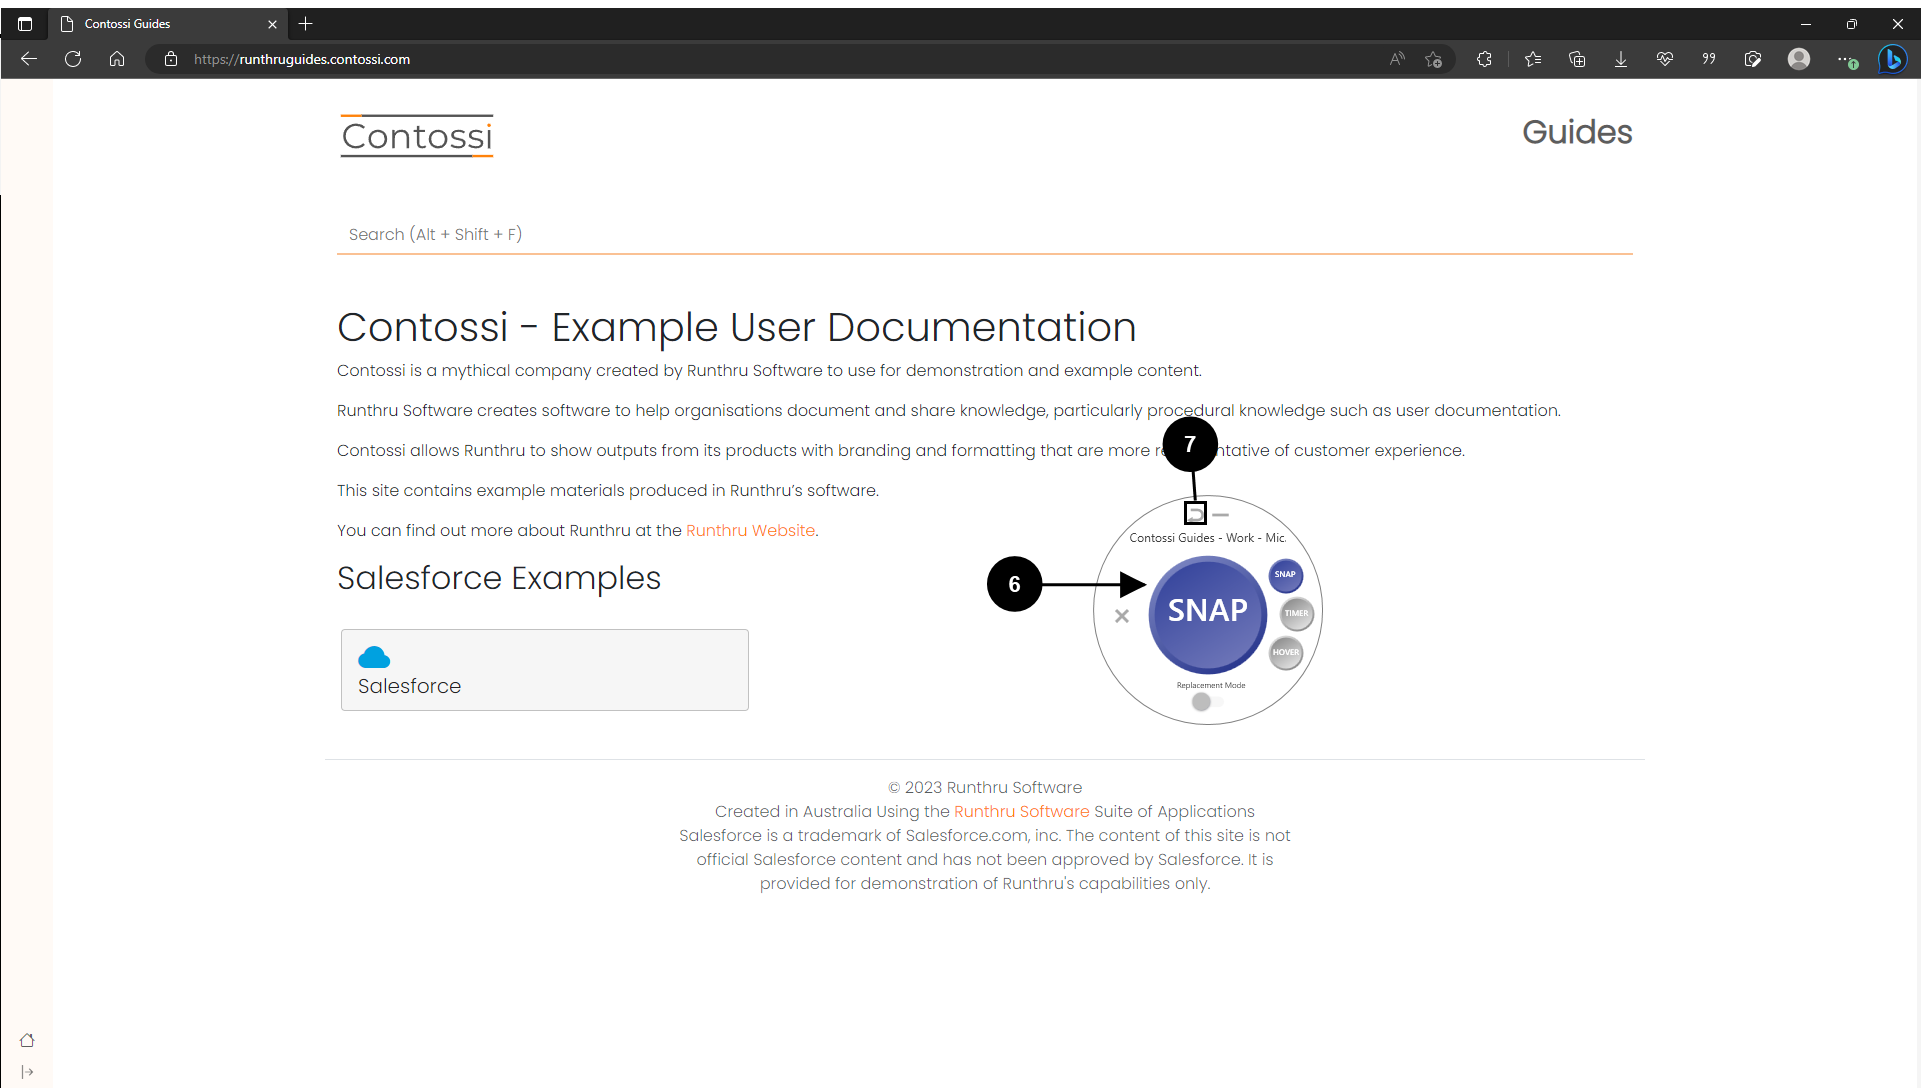Open the Salesforce examples card

(x=544, y=670)
